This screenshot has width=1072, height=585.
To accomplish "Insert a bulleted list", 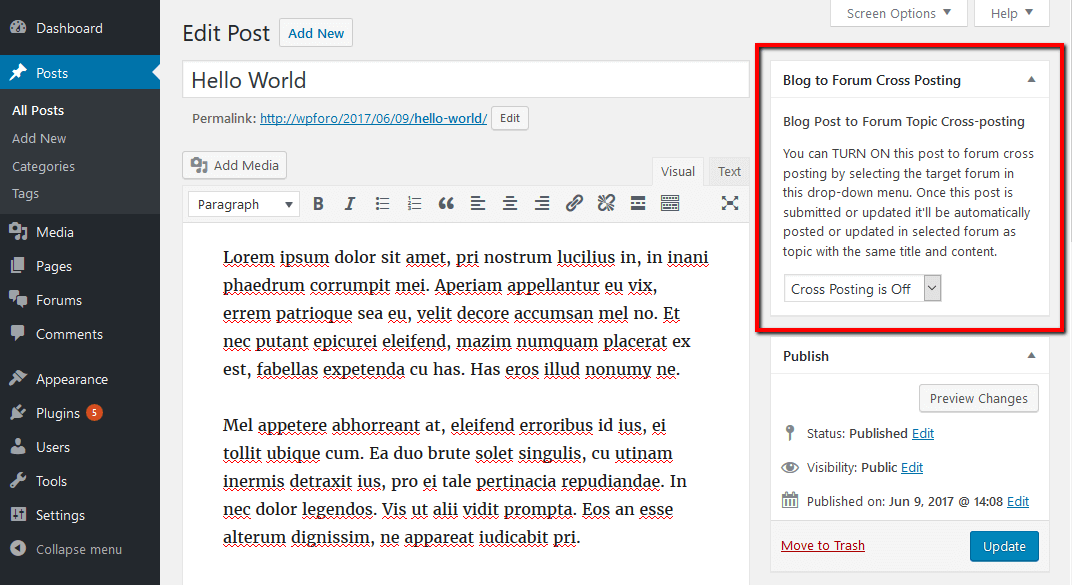I will [382, 203].
